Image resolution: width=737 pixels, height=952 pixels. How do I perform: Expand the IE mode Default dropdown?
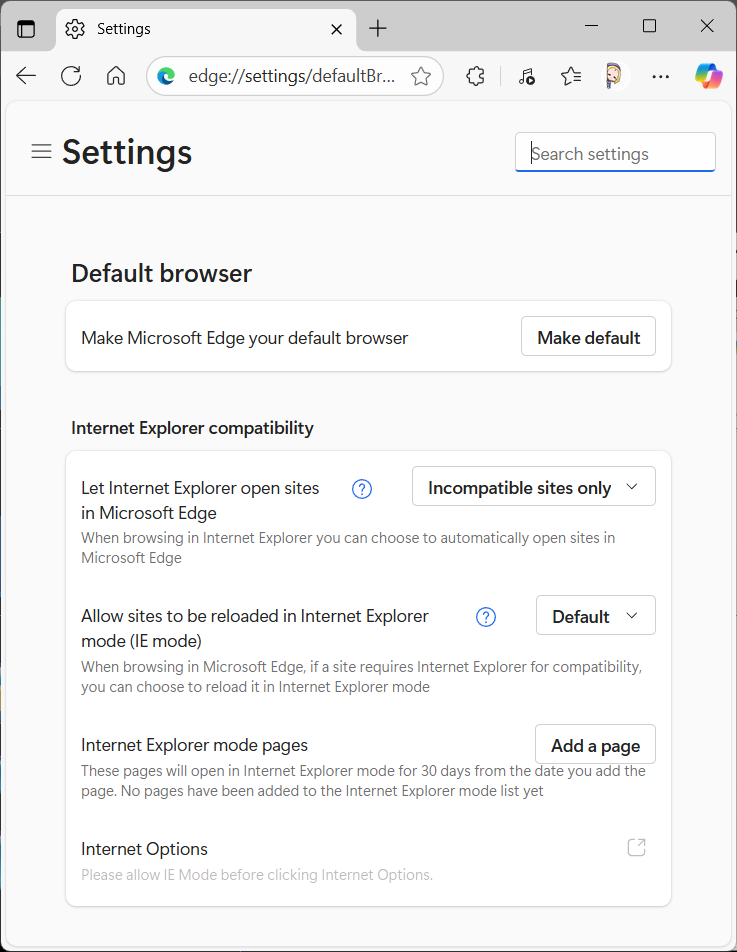595,616
